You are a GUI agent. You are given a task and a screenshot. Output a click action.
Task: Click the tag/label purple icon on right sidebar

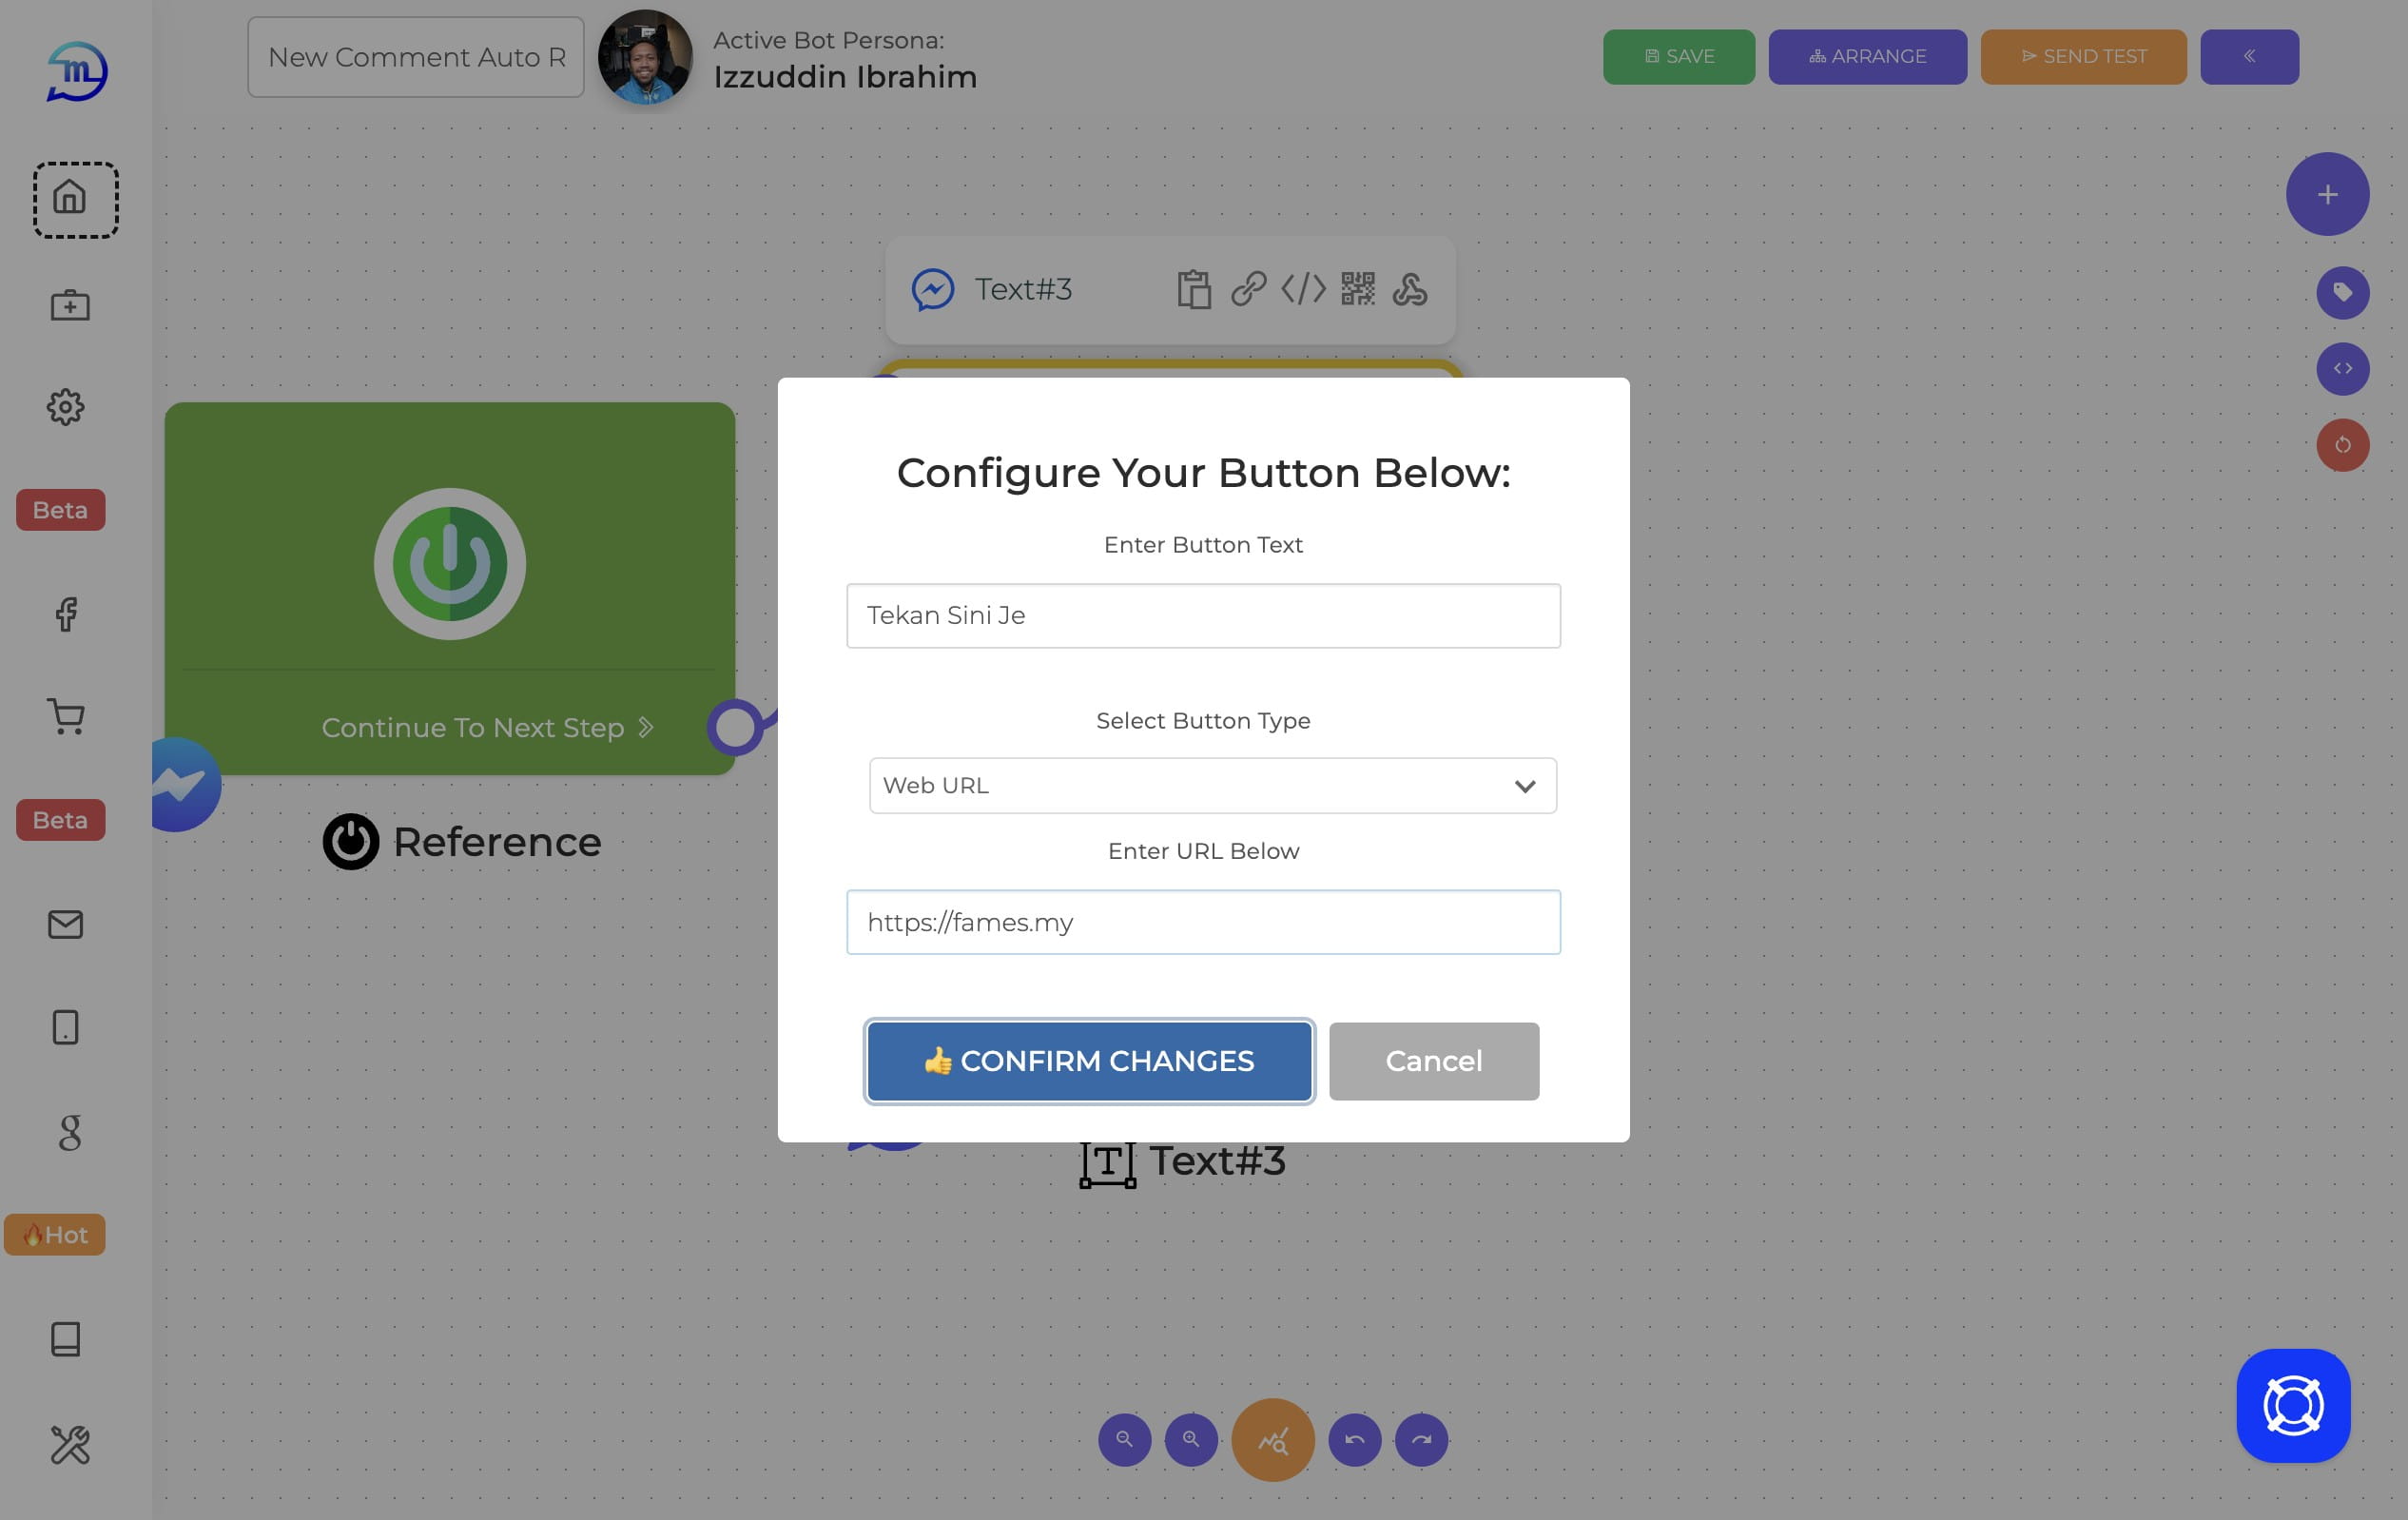2341,291
